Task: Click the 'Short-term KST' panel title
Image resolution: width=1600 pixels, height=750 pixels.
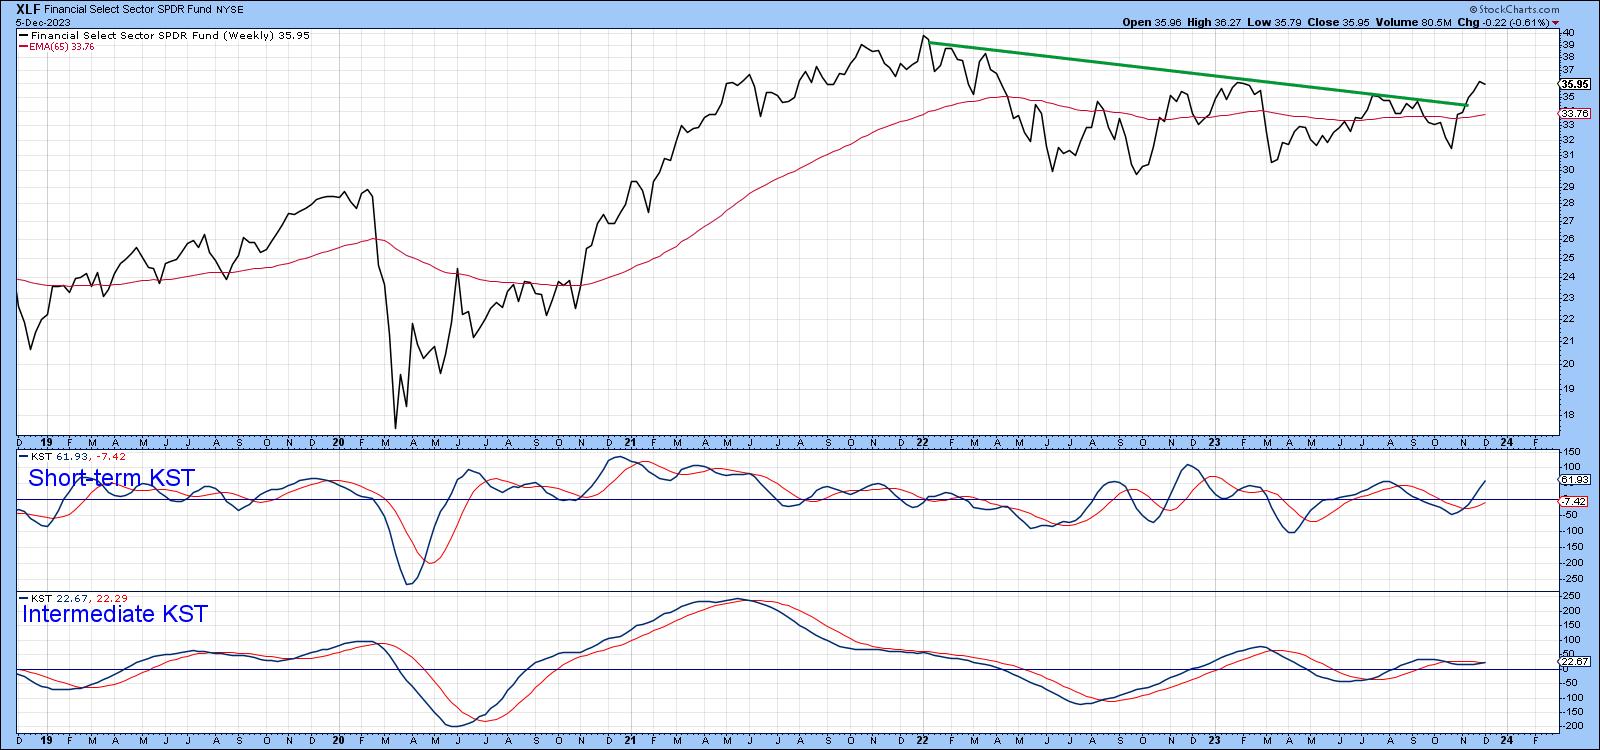Action: coord(111,478)
